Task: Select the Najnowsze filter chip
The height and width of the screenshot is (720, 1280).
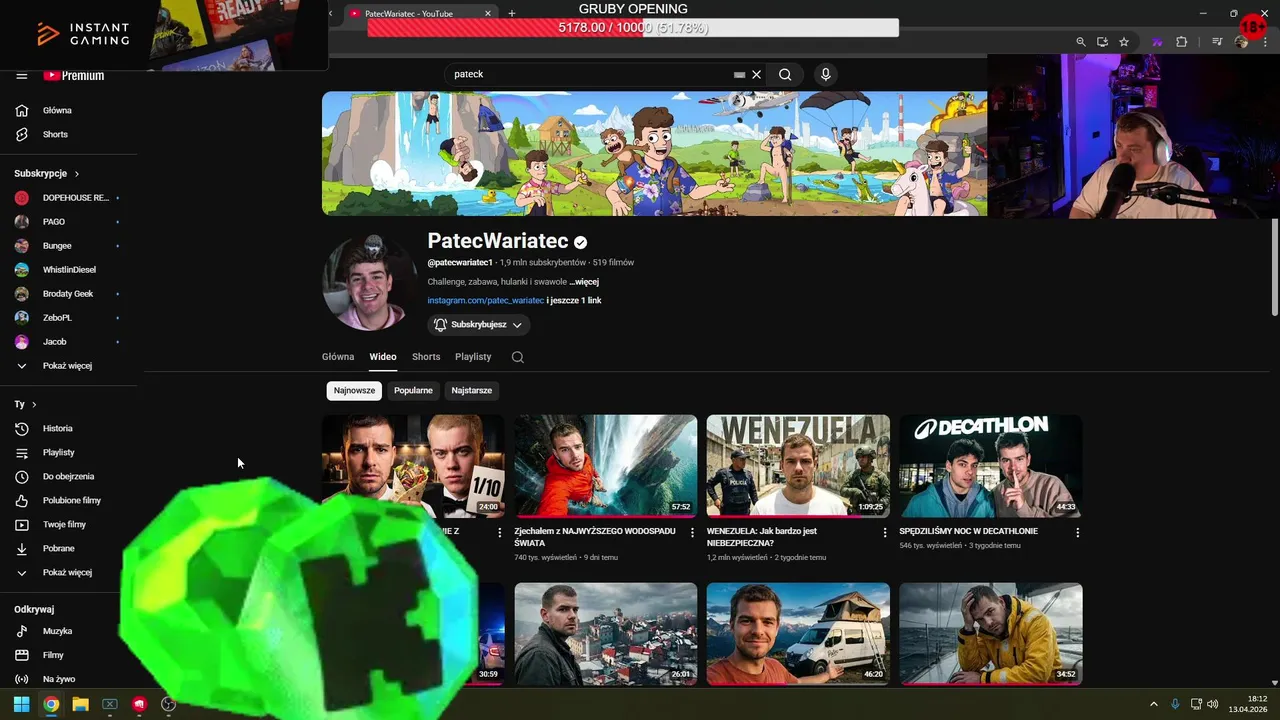Action: pyautogui.click(x=354, y=391)
